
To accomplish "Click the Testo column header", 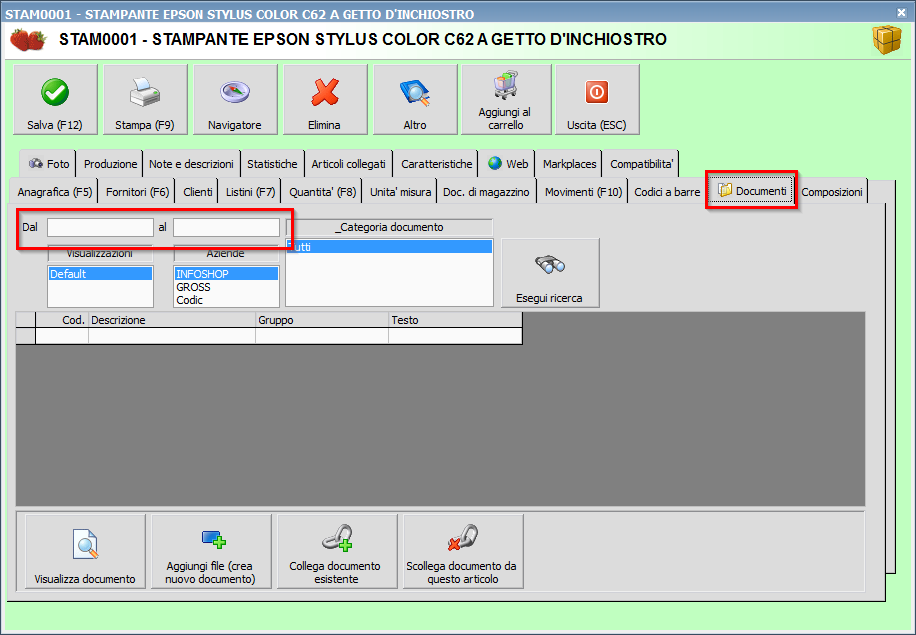I will [455, 320].
